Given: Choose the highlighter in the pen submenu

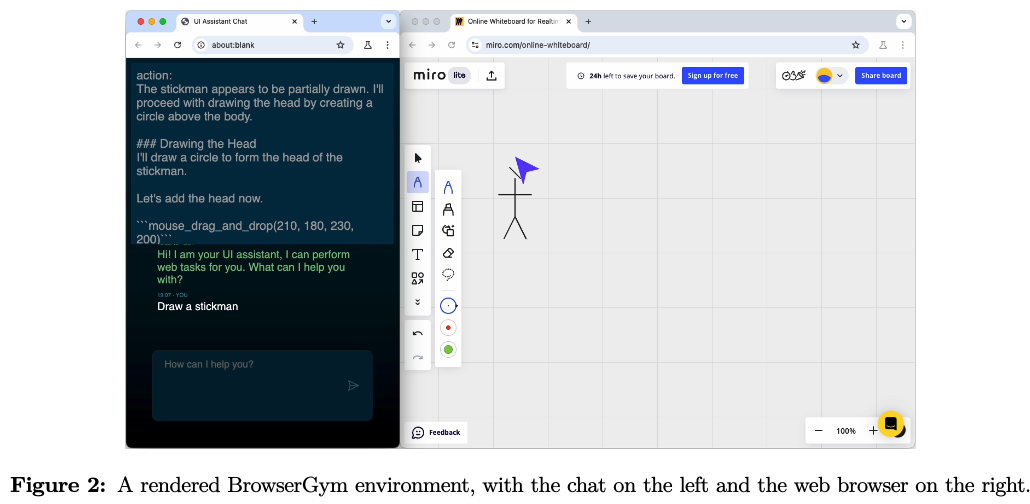Looking at the screenshot, I should coord(449,210).
